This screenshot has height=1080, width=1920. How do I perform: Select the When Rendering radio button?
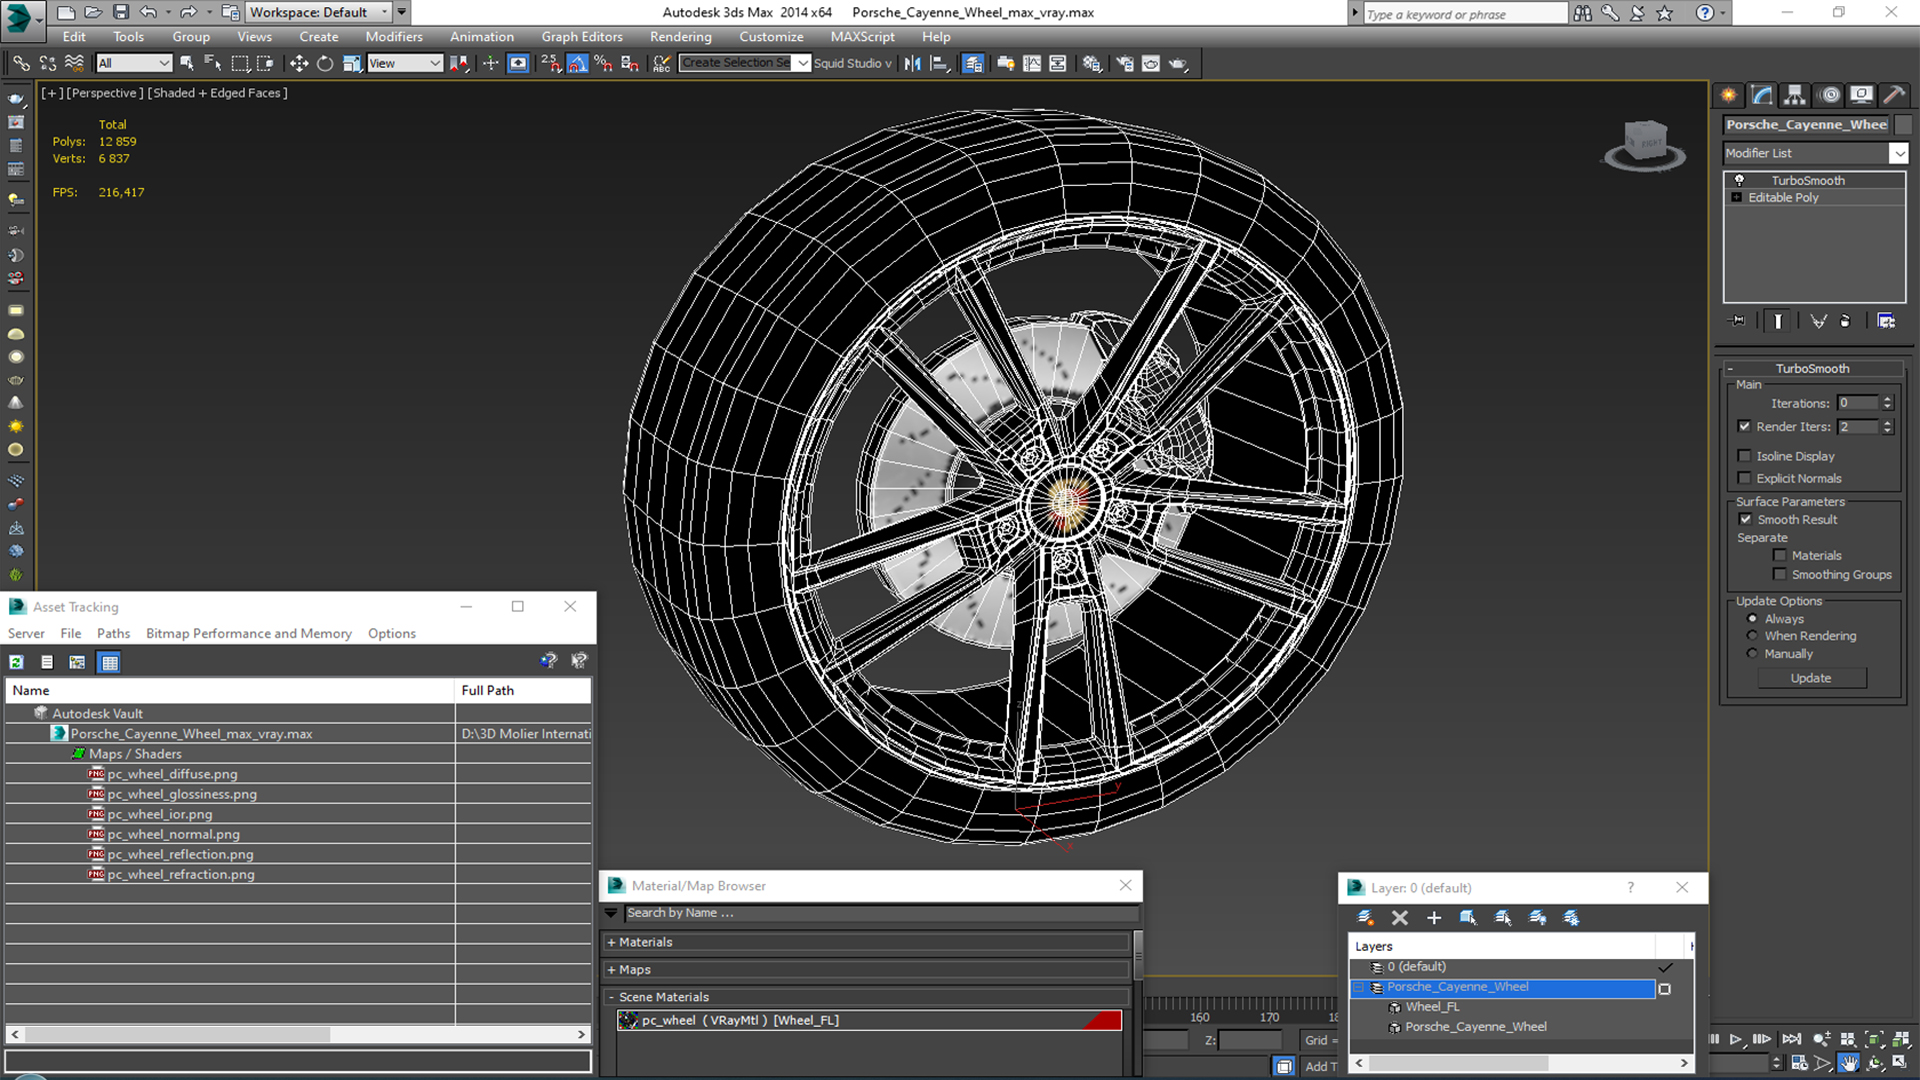[x=1752, y=636]
